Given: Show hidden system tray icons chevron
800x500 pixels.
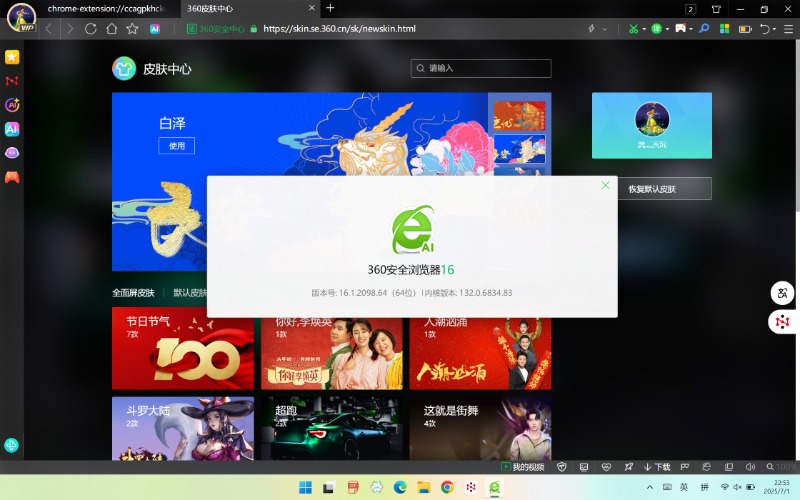Looking at the screenshot, I should [x=649, y=487].
